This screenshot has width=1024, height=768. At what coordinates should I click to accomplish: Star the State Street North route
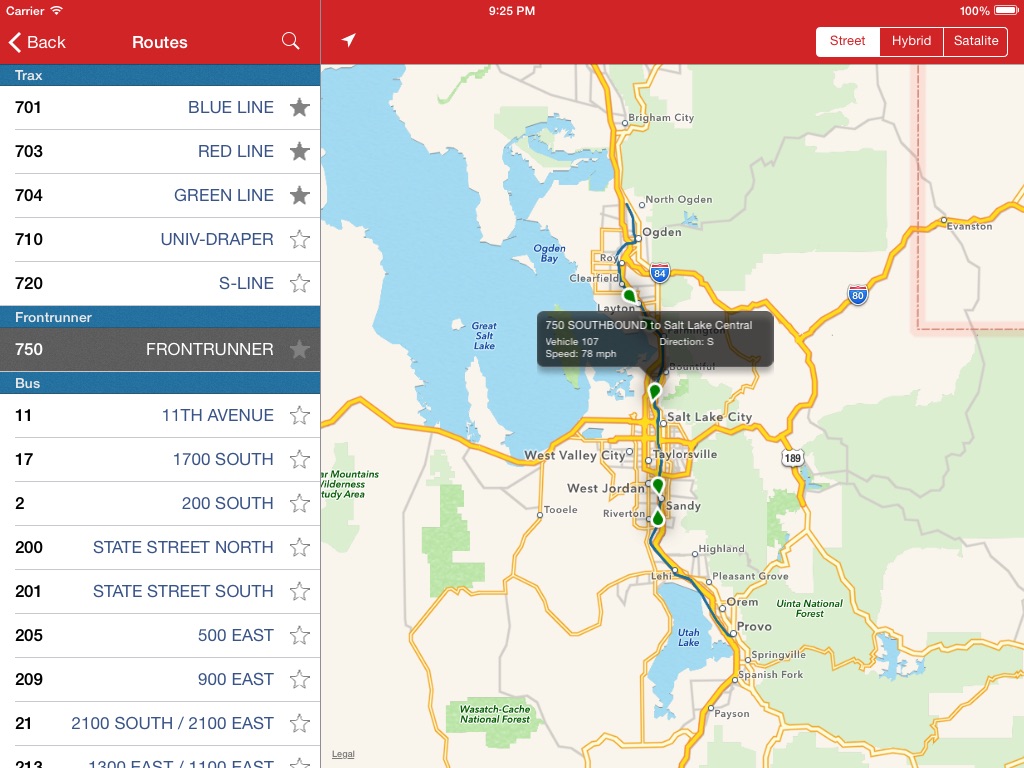300,547
